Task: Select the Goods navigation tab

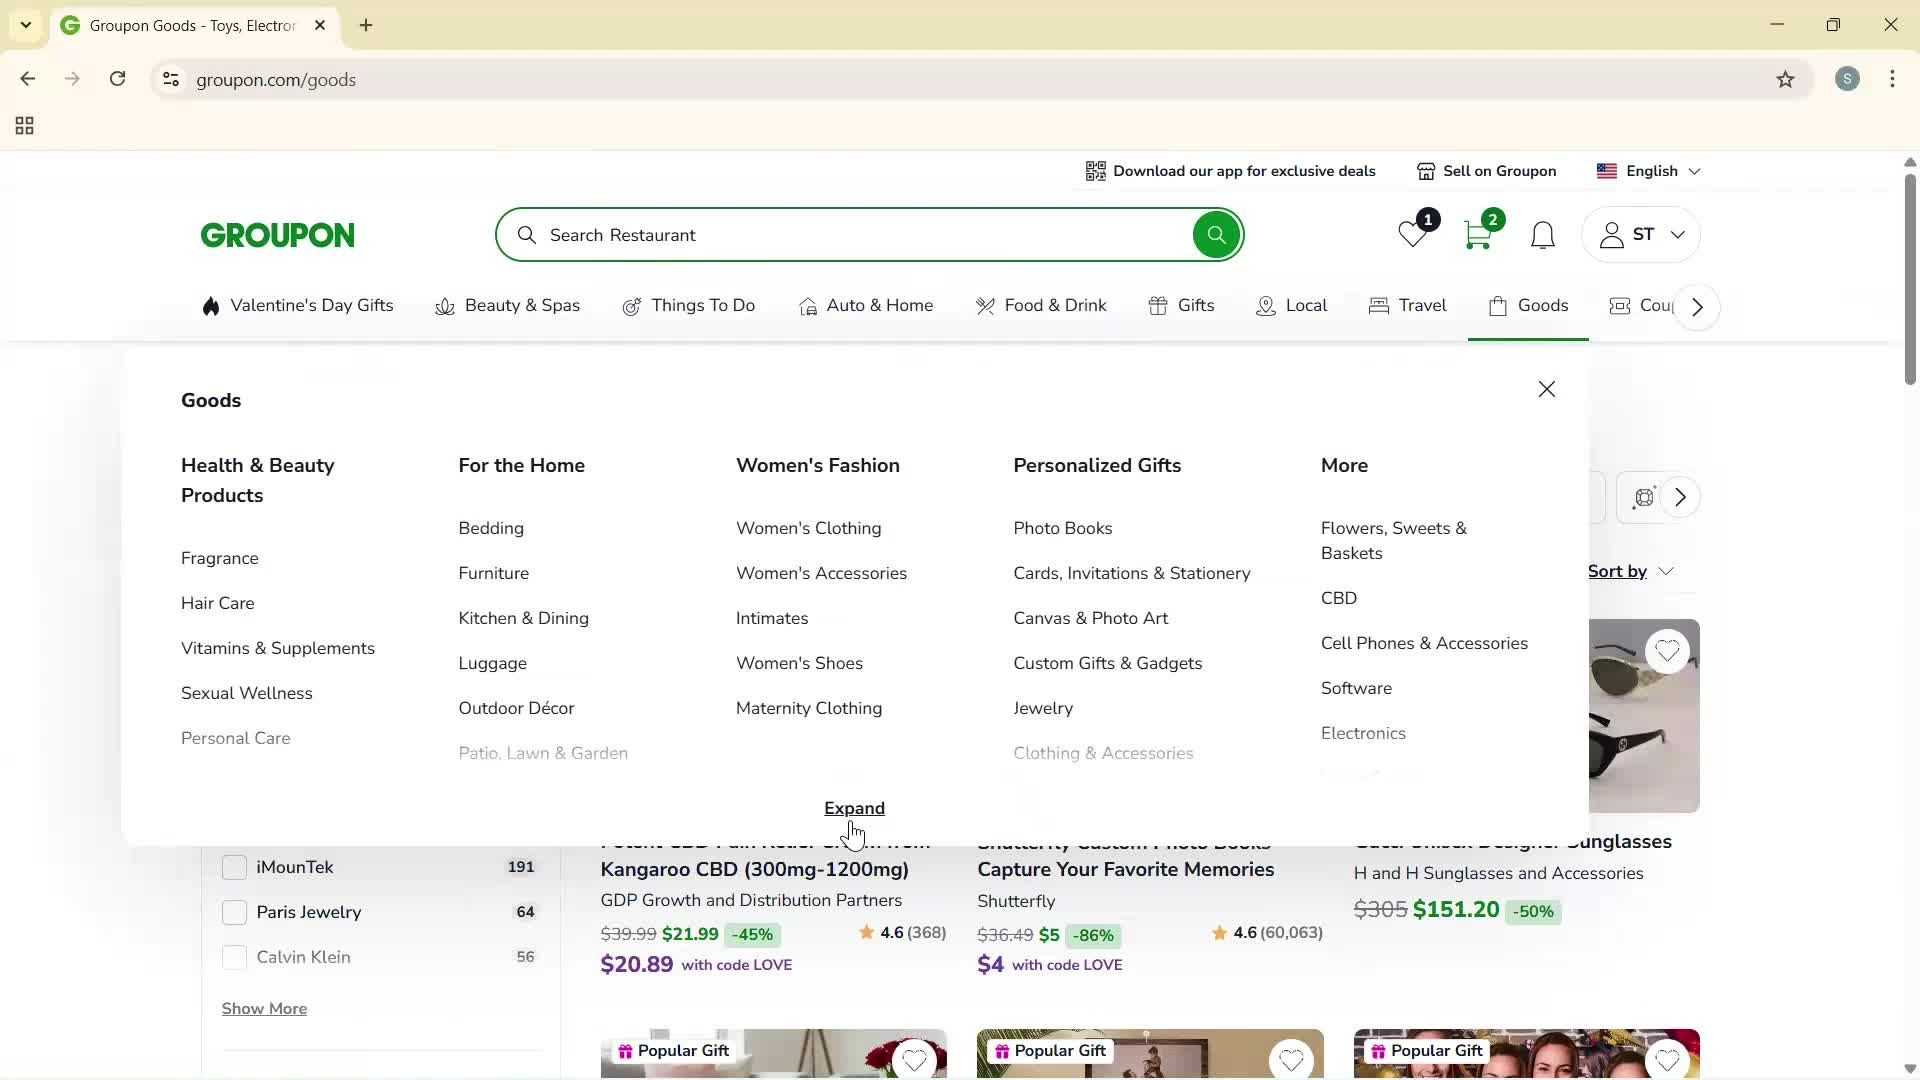Action: pyautogui.click(x=1528, y=306)
